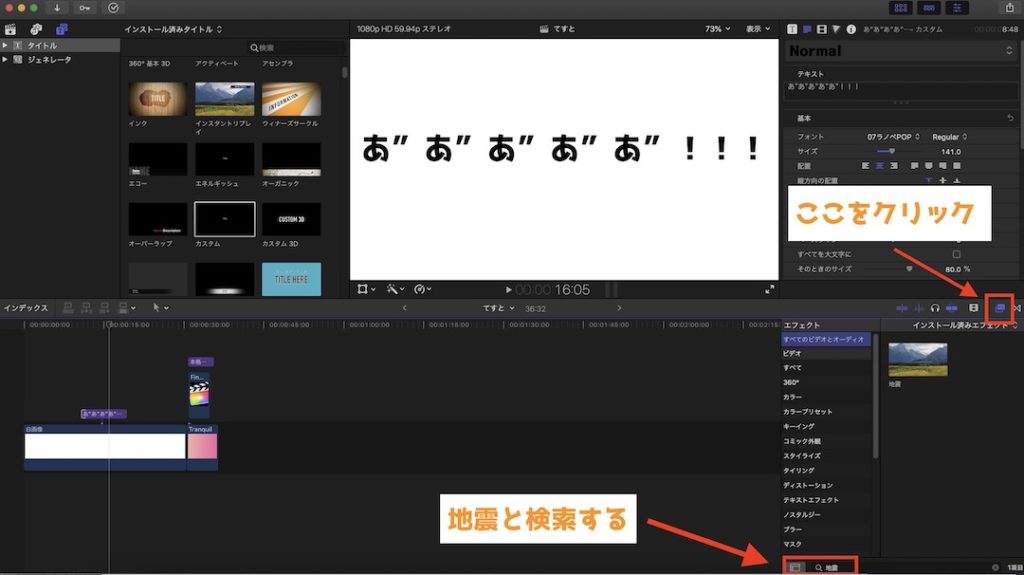
Task: Select the ウィナーズサークル title thumbnail
Action: click(x=291, y=99)
